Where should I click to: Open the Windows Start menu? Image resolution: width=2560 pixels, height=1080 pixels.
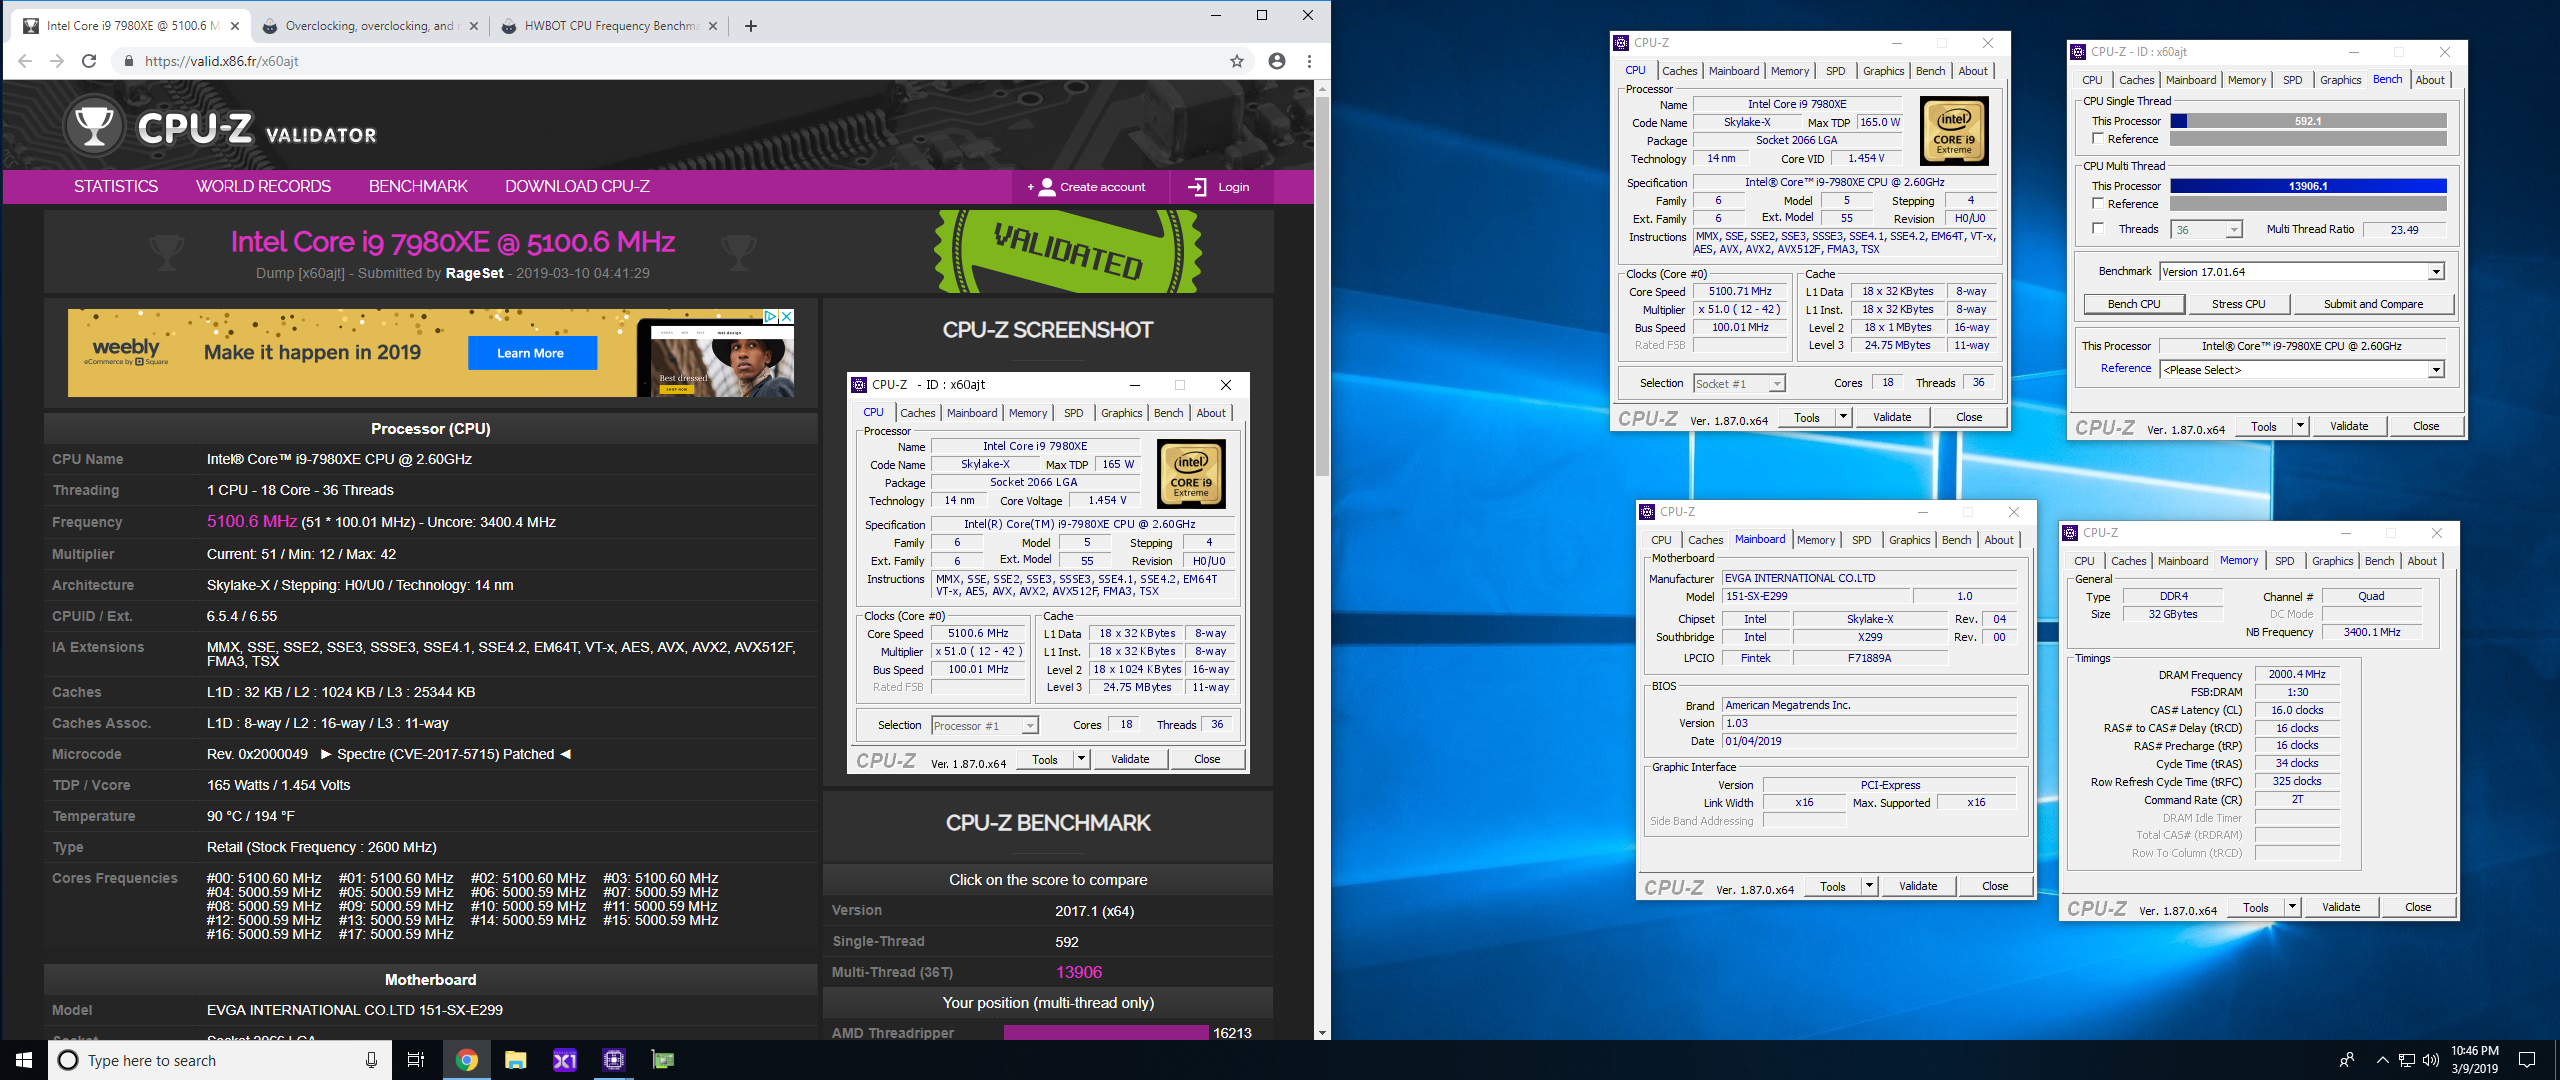tap(24, 1060)
